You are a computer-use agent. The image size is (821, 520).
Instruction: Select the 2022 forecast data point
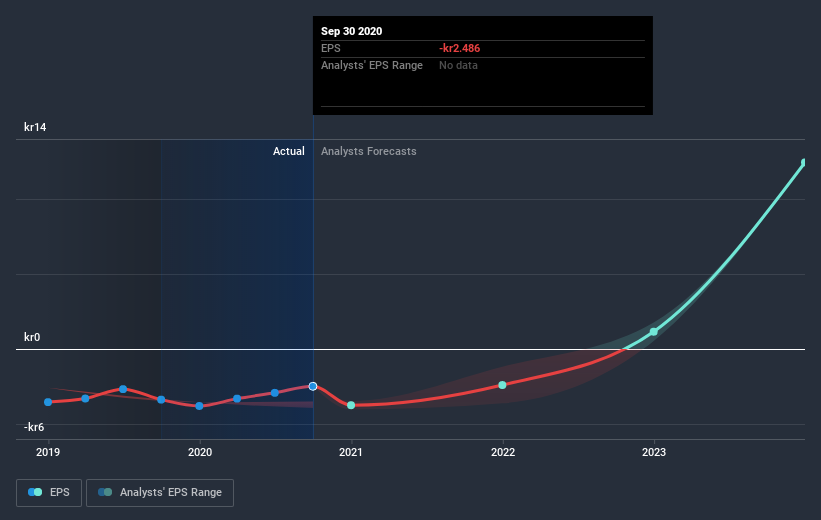pyautogui.click(x=502, y=385)
